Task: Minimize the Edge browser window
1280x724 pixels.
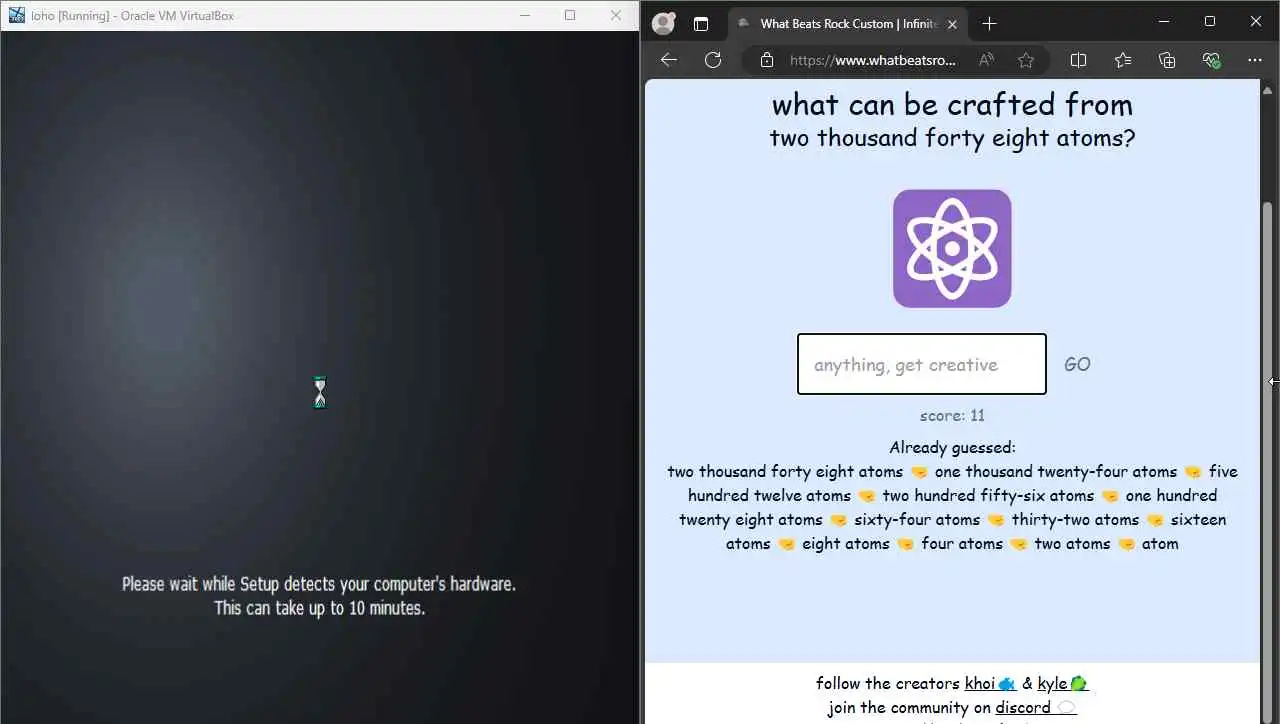Action: [1164, 21]
